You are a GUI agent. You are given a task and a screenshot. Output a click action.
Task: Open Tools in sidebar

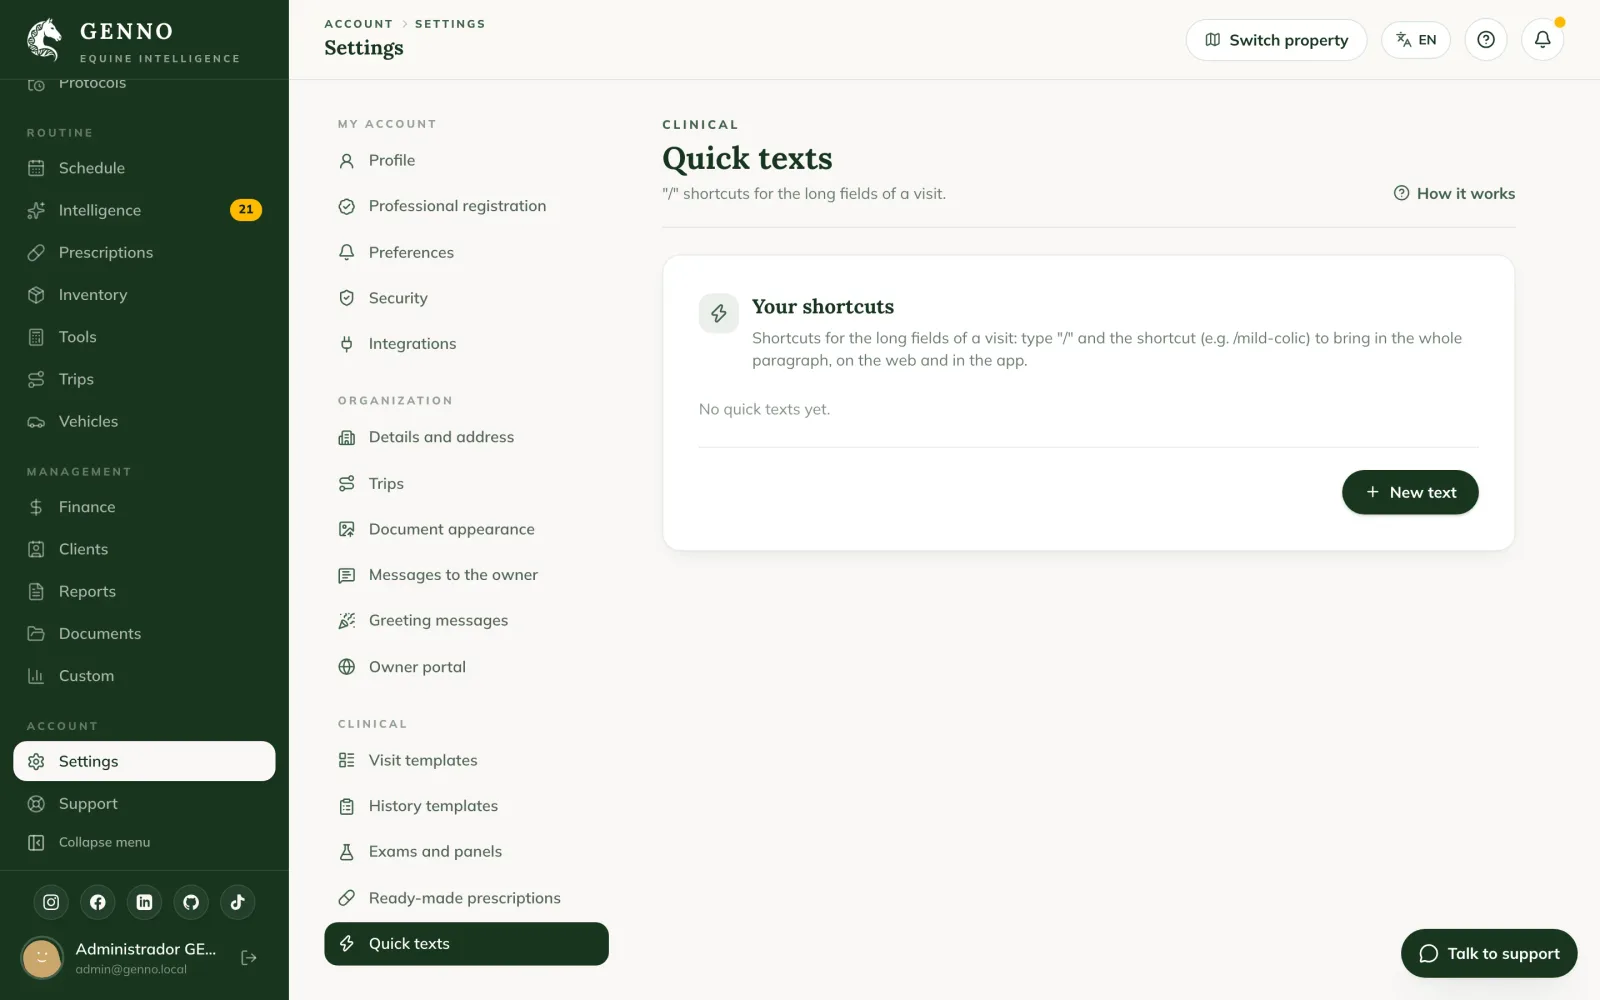coord(144,337)
